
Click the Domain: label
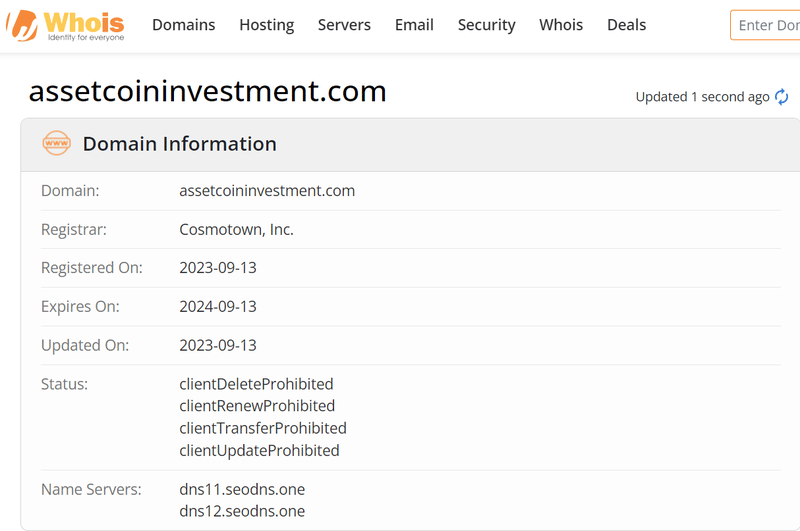pyautogui.click(x=70, y=191)
